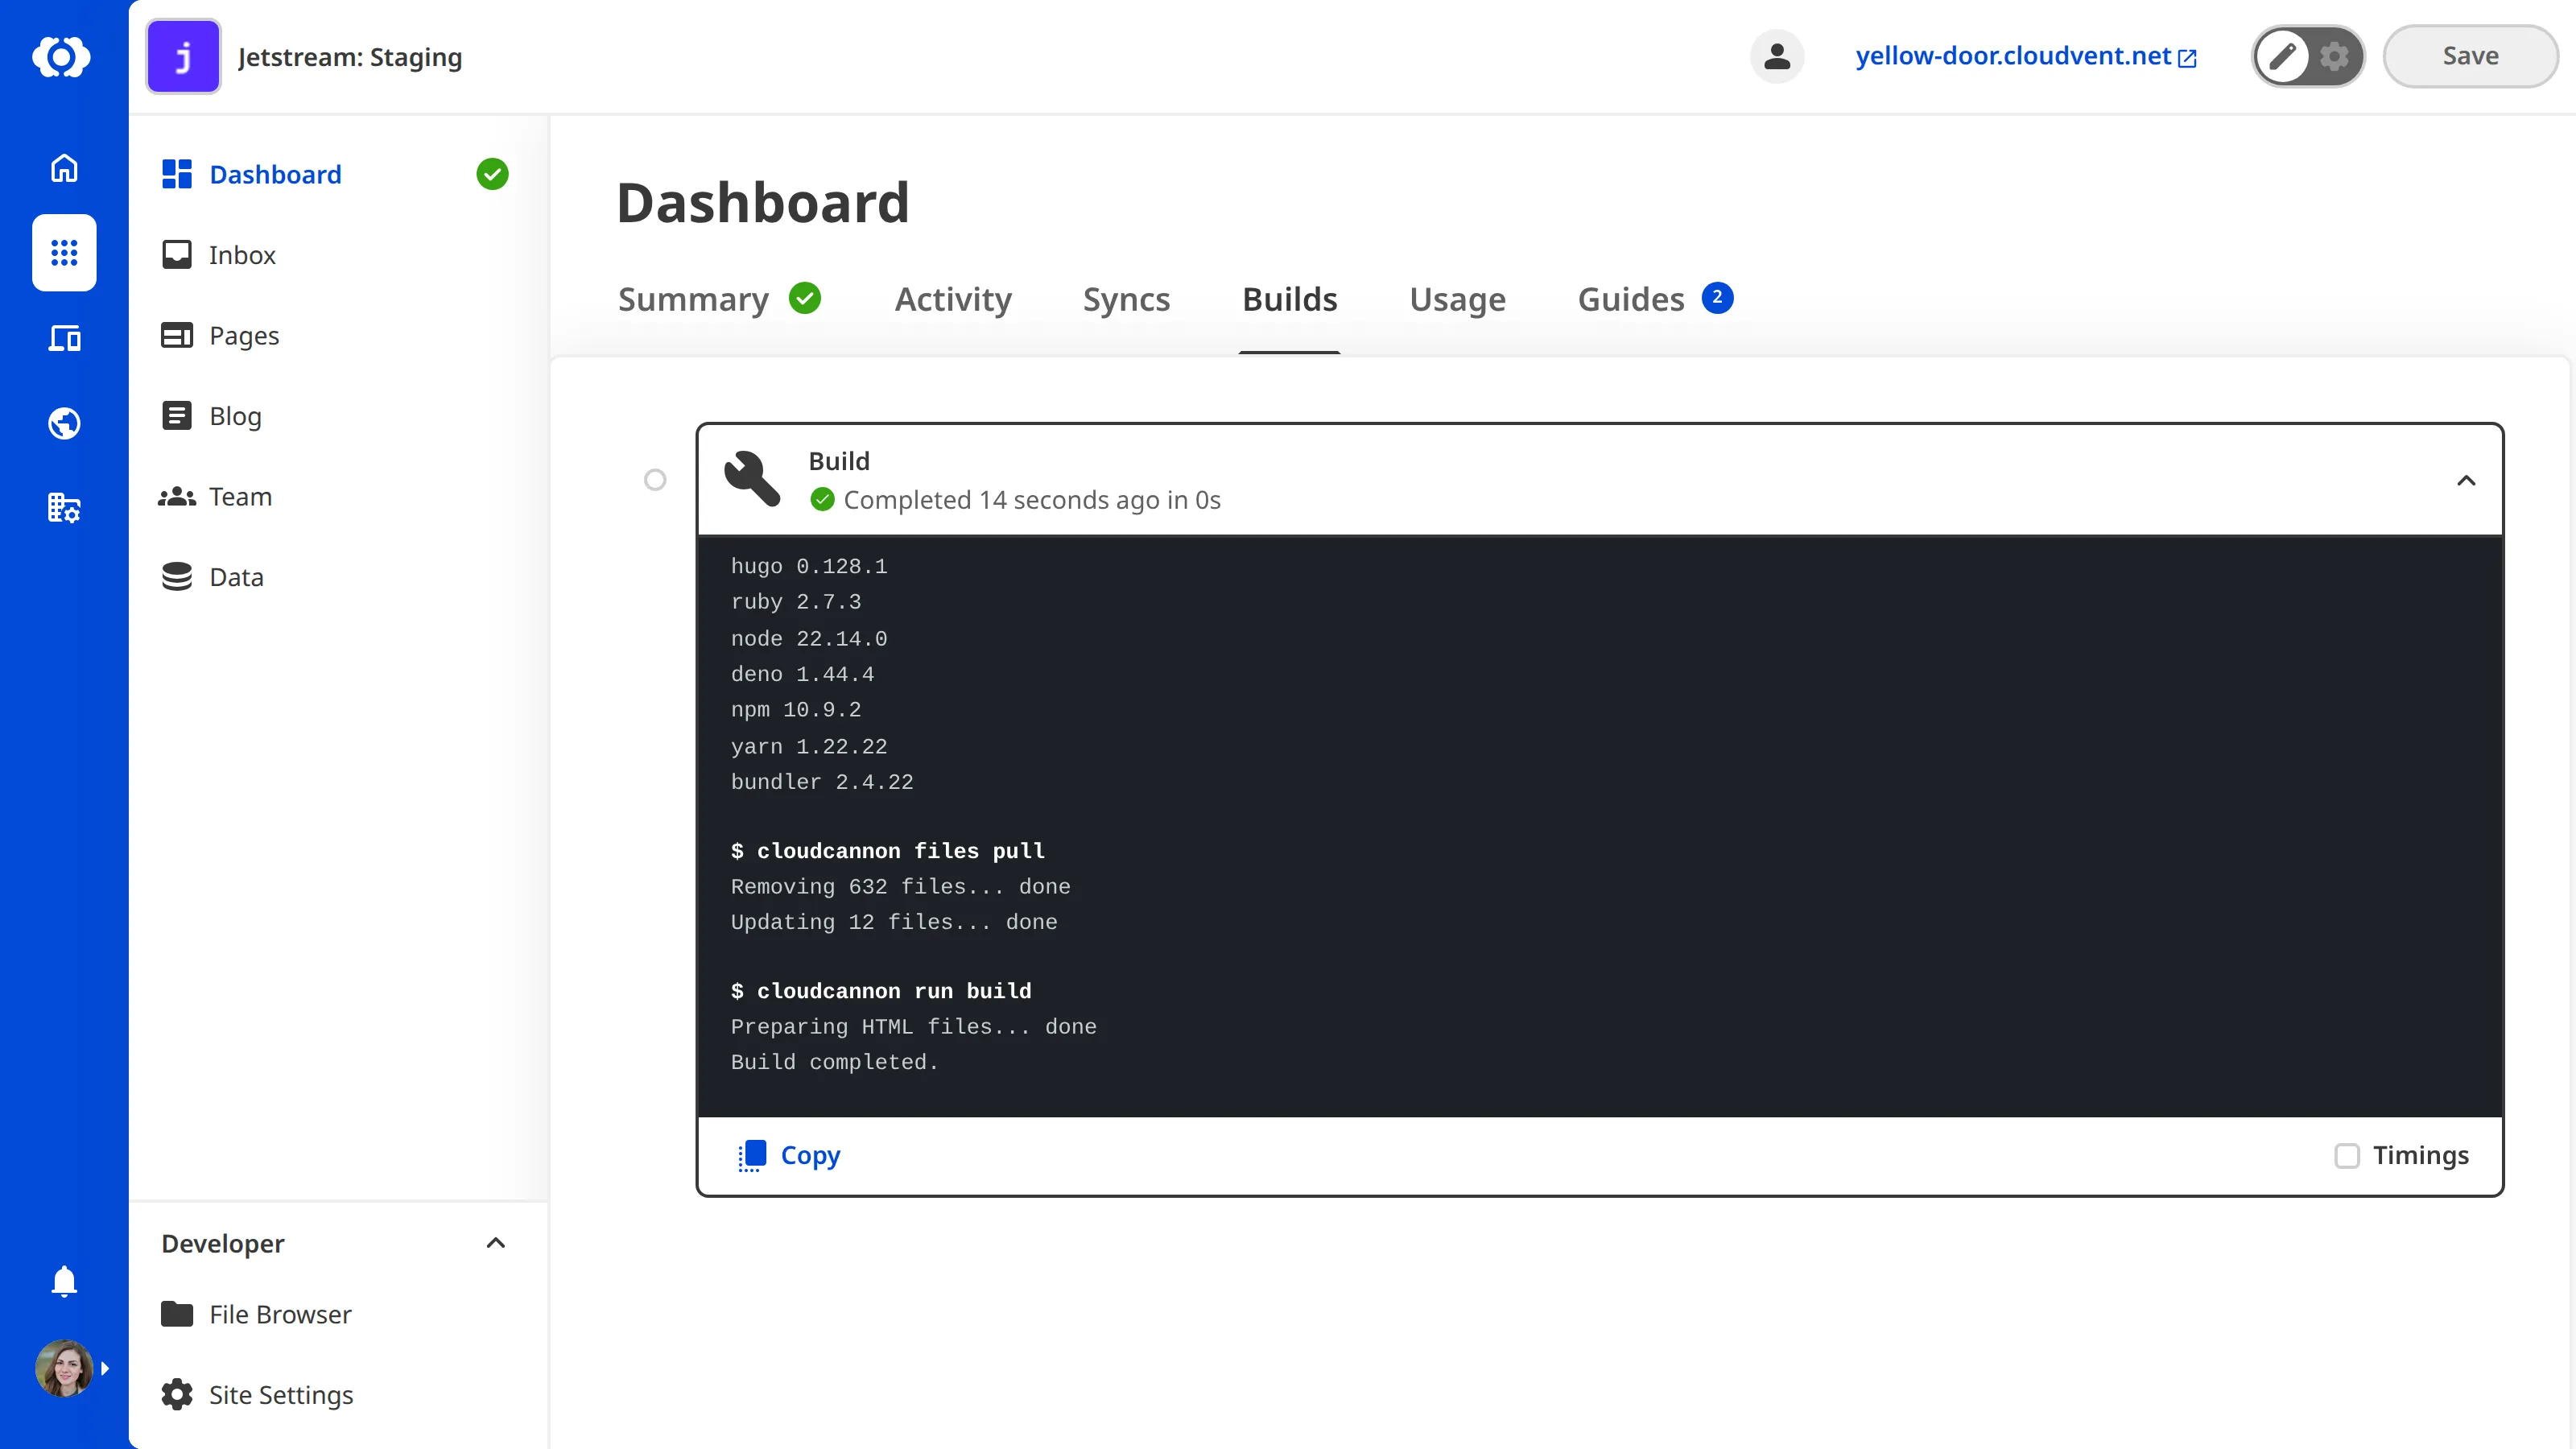Viewport: 2576px width, 1449px height.
Task: Collapse the Developer section
Action: [x=495, y=1243]
